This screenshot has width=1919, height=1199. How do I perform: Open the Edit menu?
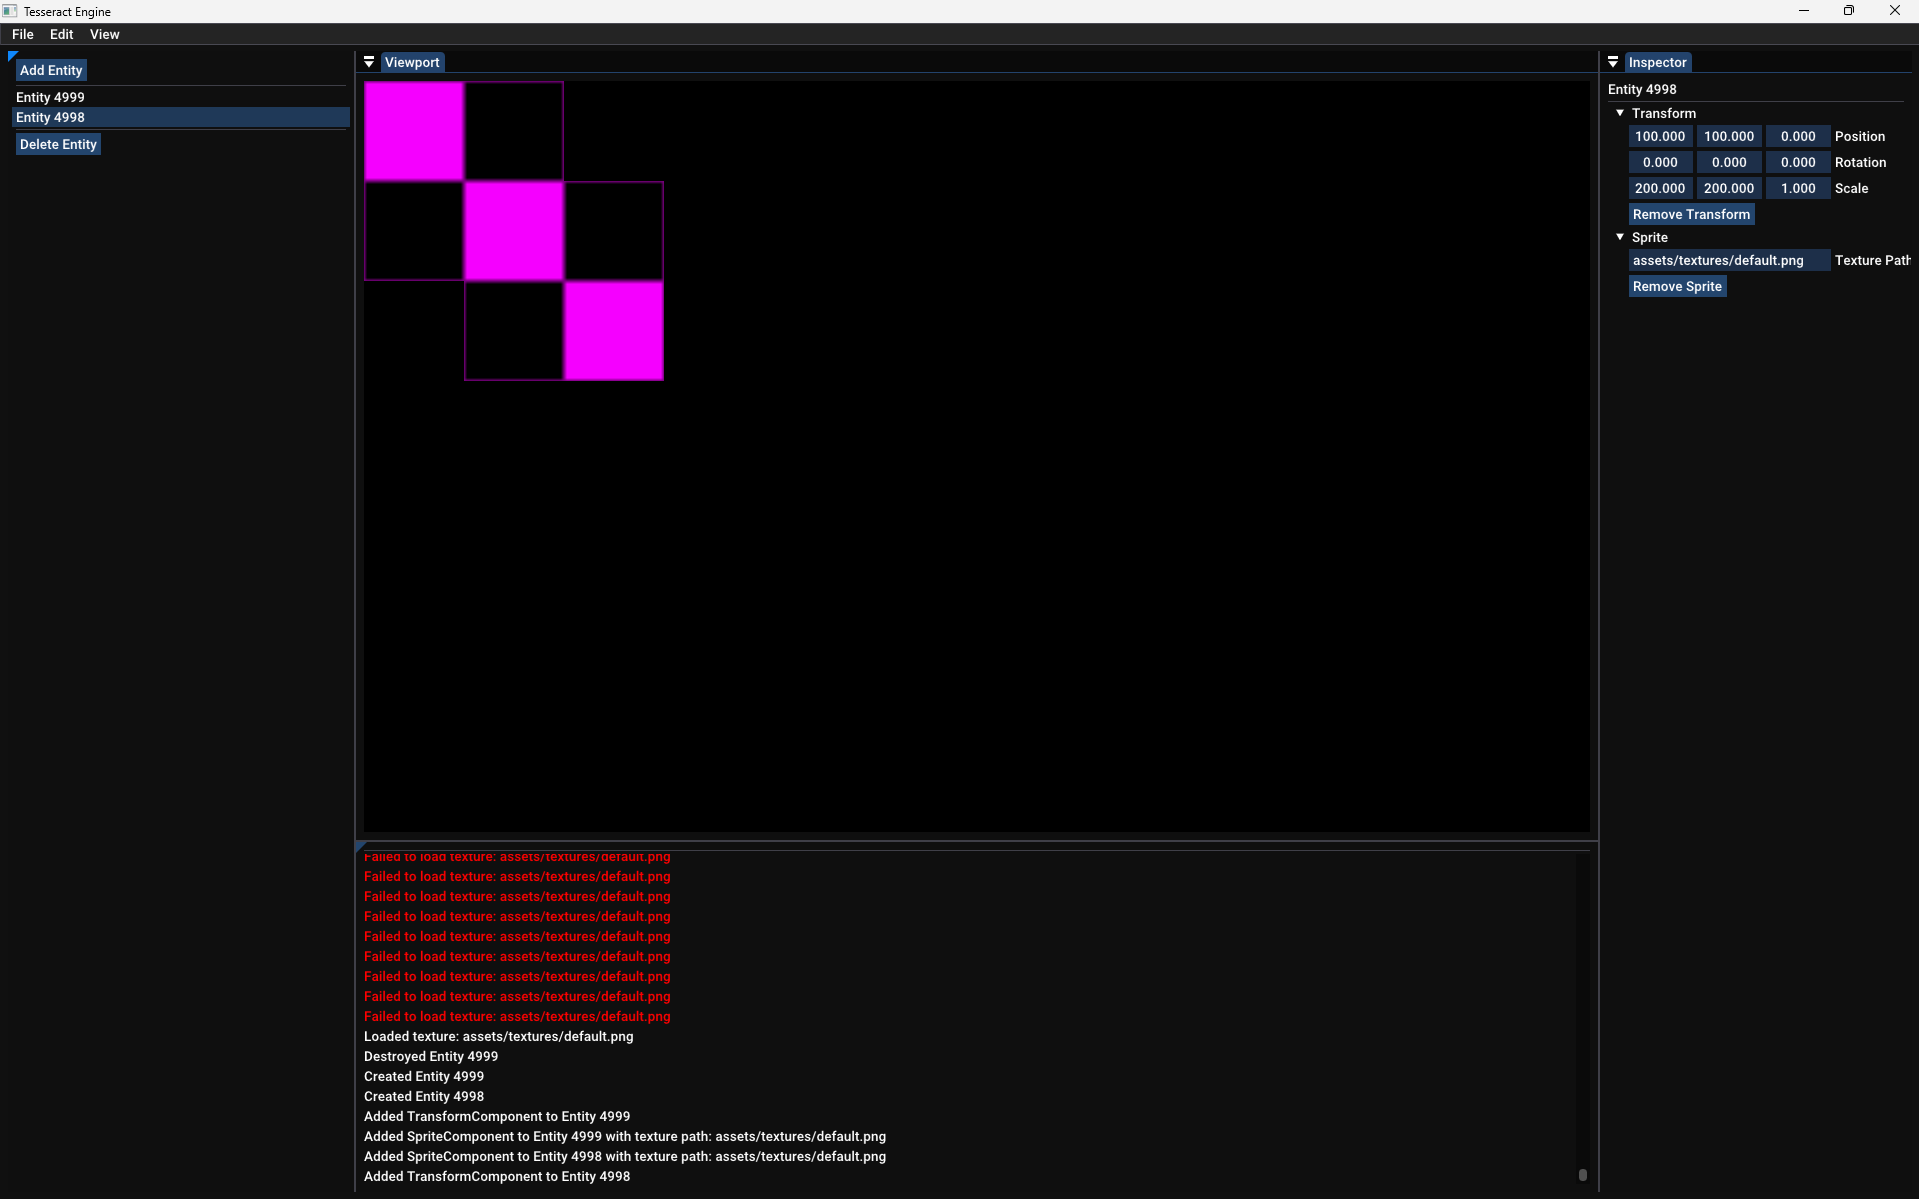(x=62, y=34)
